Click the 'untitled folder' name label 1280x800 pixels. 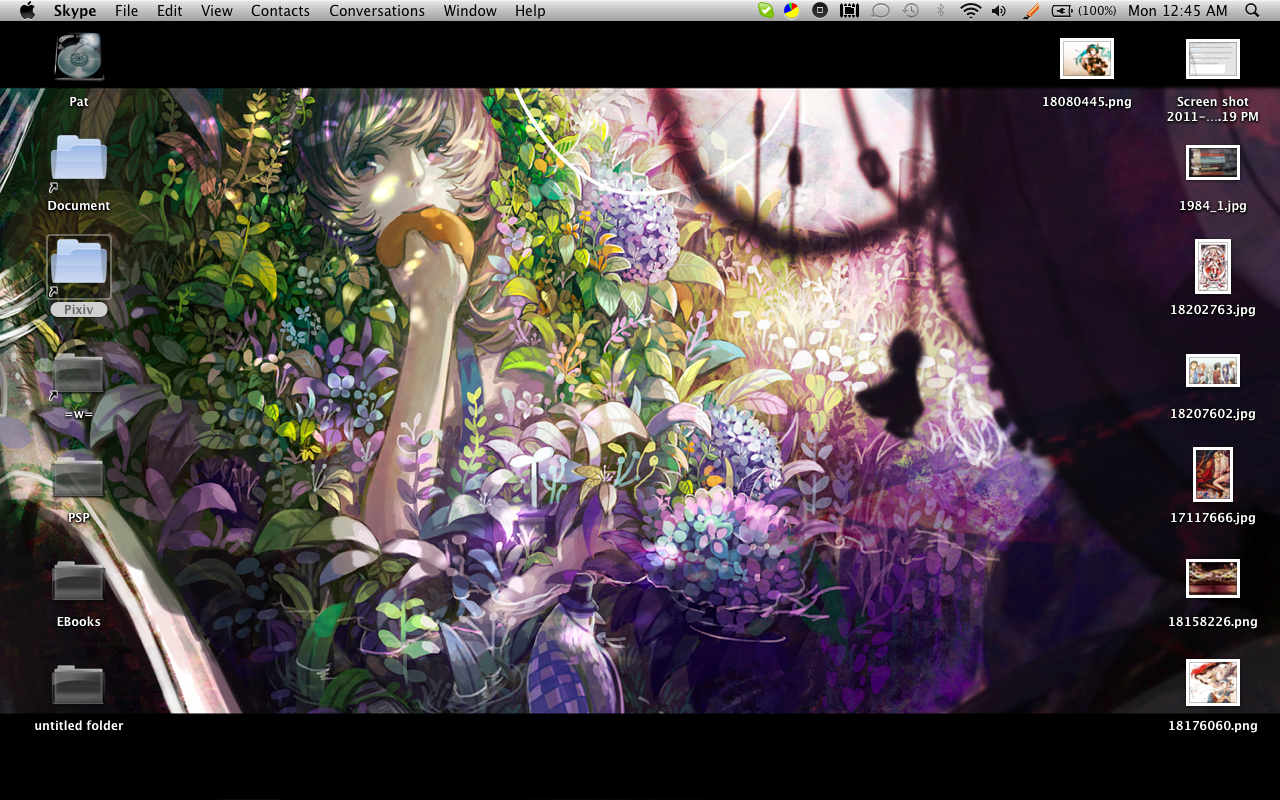(x=79, y=726)
